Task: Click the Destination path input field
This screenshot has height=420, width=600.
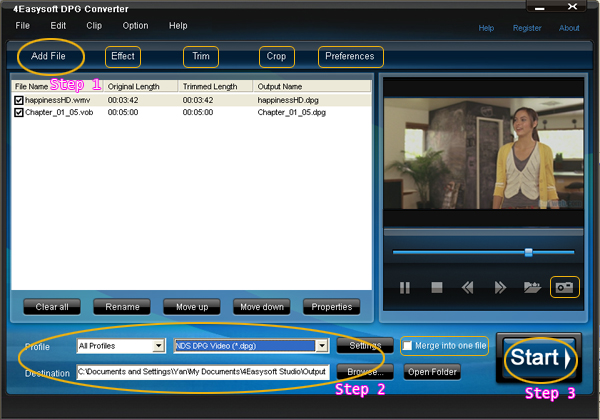Action: [203, 372]
